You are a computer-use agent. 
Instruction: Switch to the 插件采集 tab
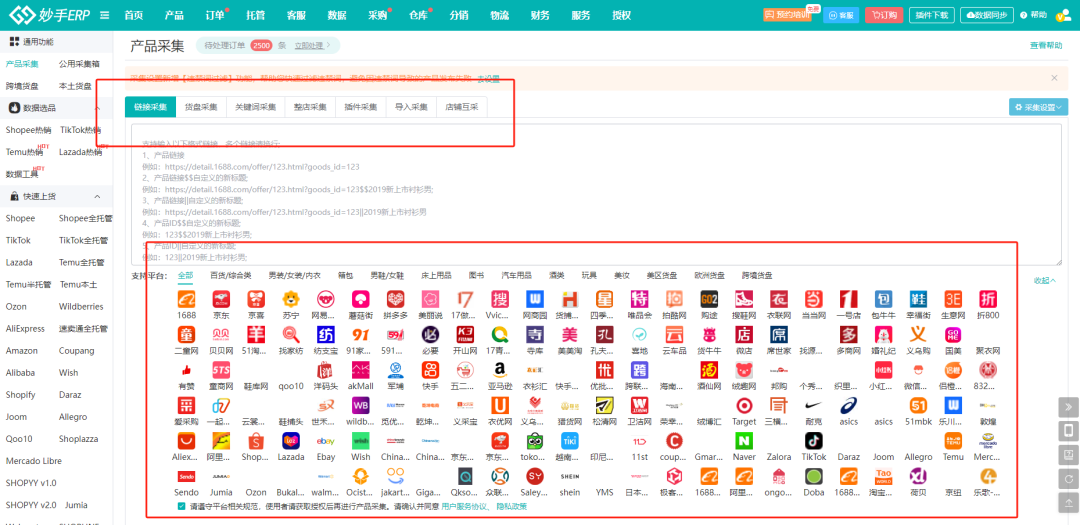coord(361,107)
